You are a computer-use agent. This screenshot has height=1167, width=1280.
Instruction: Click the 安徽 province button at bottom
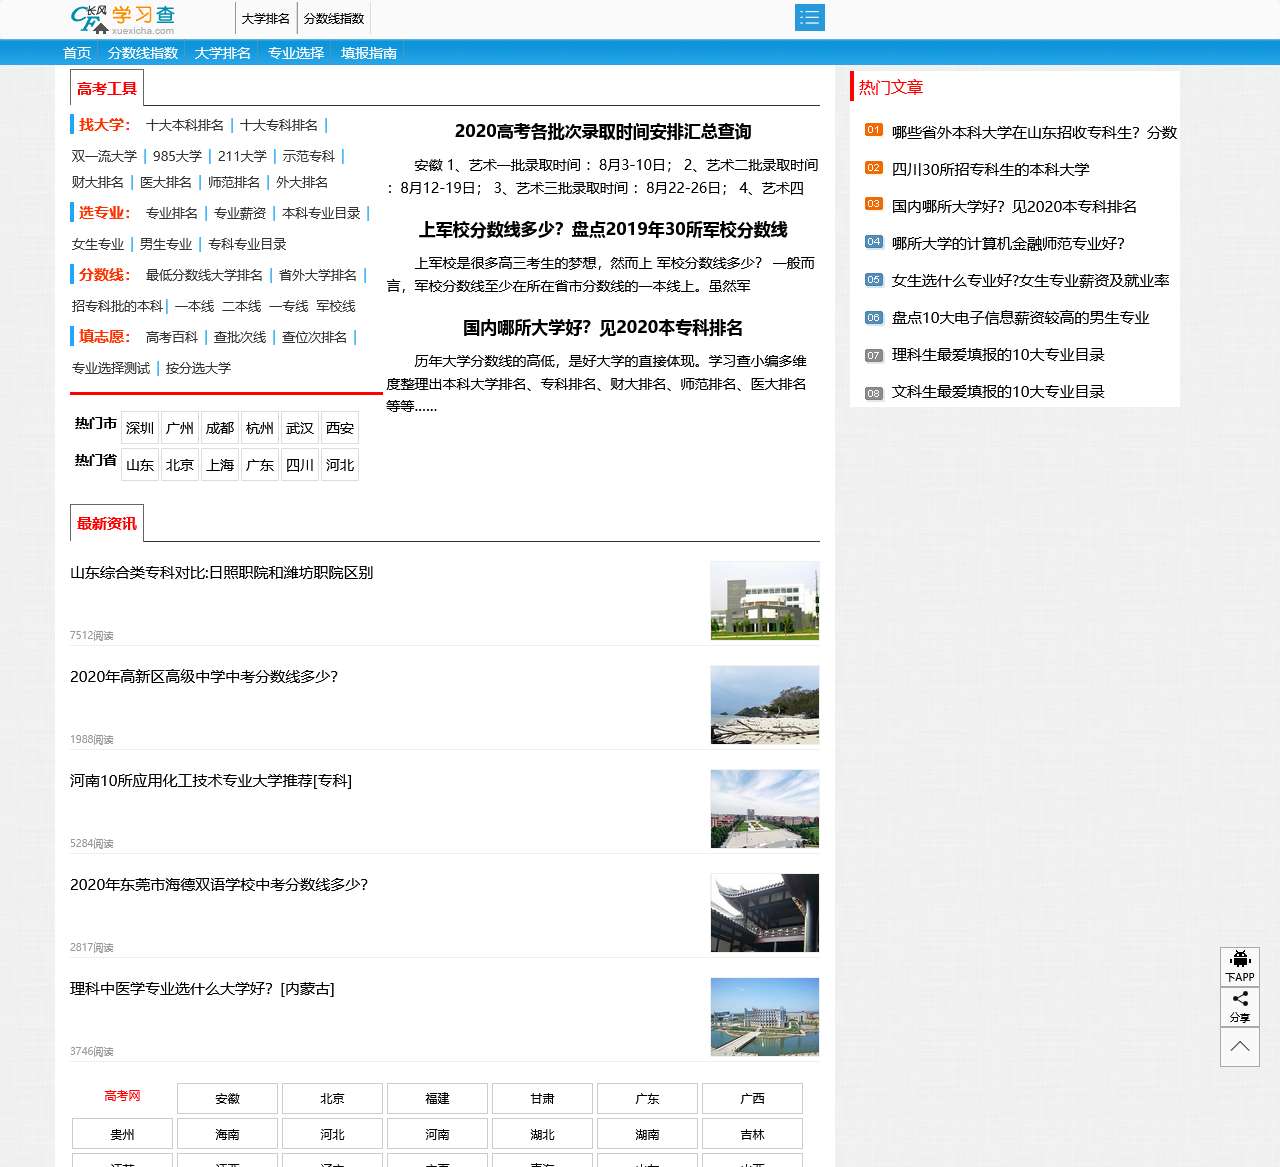tap(227, 1098)
